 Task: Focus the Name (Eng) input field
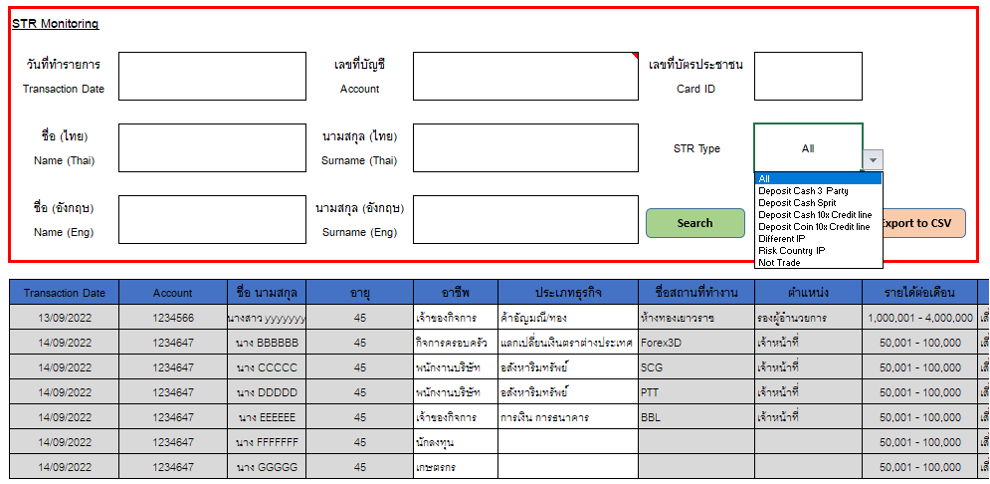pyautogui.click(x=212, y=219)
